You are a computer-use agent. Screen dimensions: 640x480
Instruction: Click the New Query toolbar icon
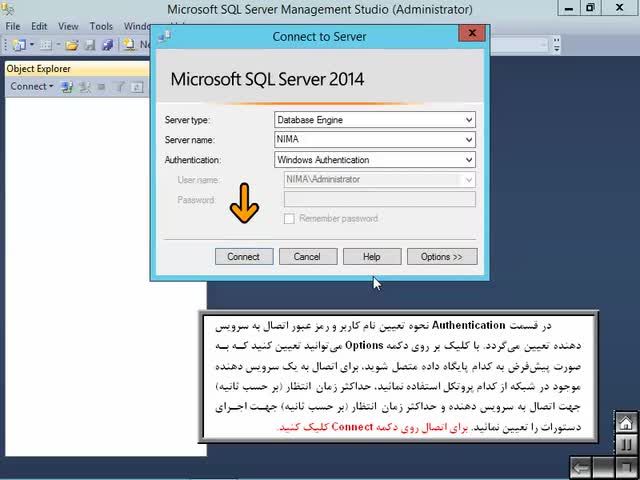click(130, 44)
